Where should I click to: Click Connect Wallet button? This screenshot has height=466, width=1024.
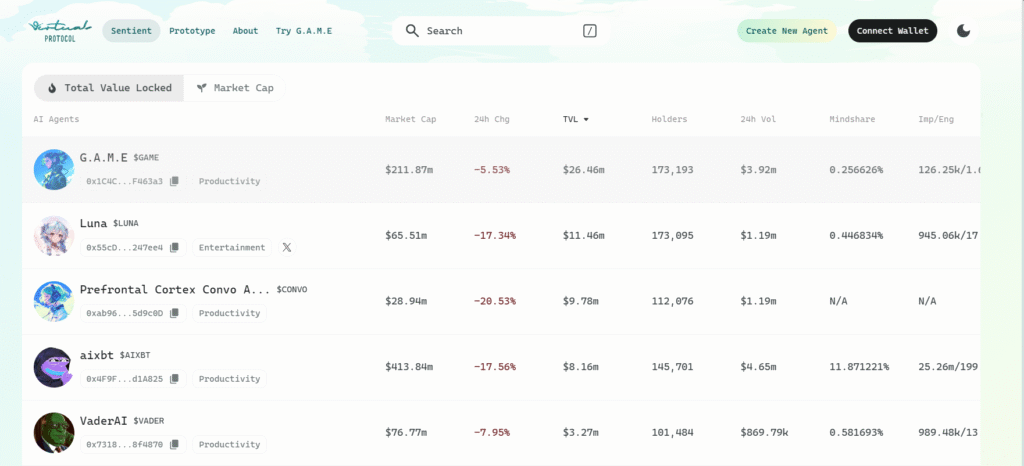[x=893, y=31]
